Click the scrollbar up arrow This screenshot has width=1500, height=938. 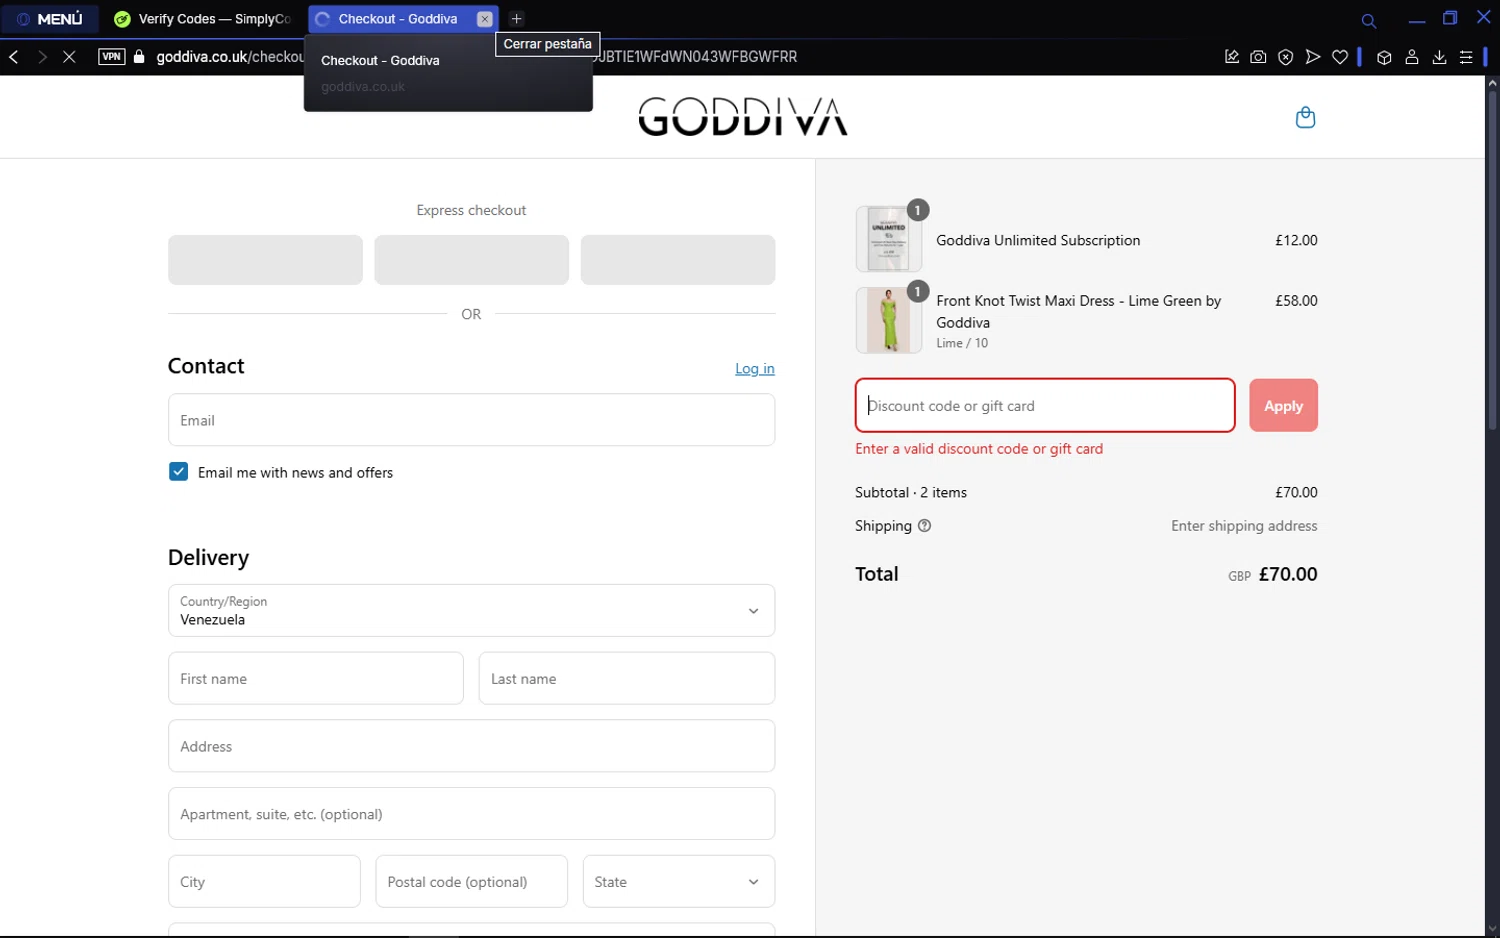[1492, 83]
